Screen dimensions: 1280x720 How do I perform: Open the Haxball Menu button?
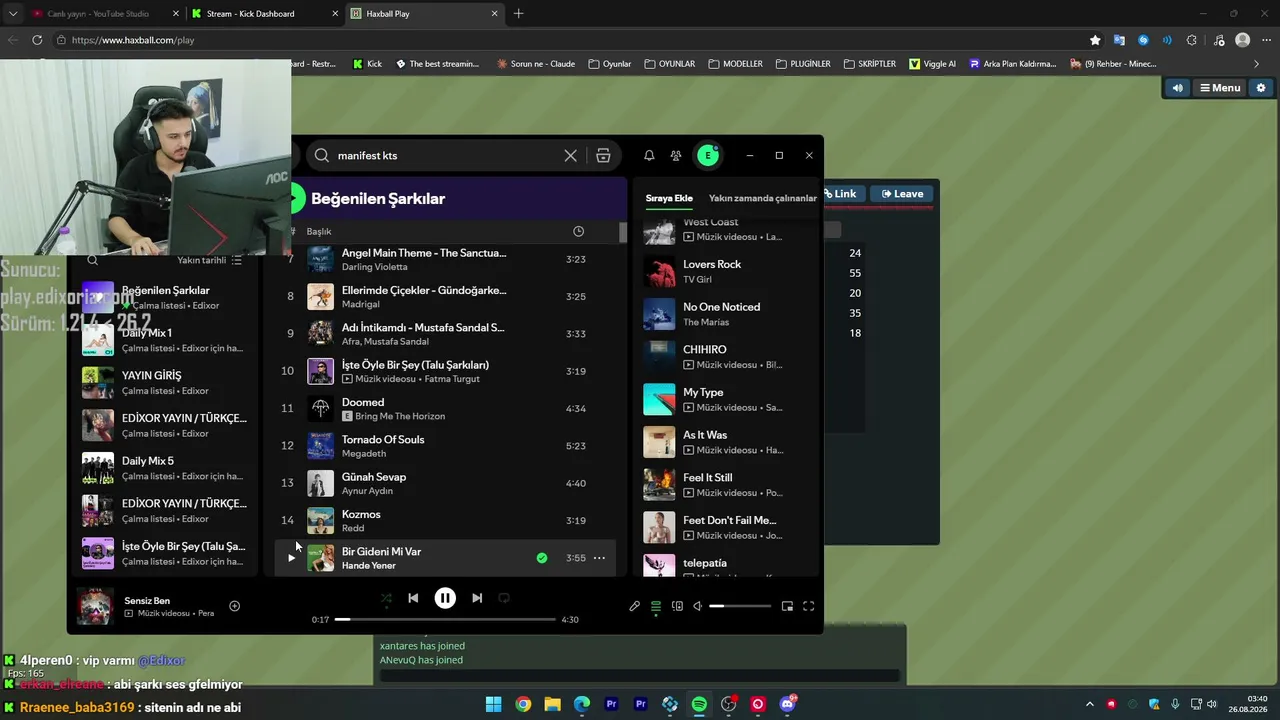click(x=1220, y=88)
